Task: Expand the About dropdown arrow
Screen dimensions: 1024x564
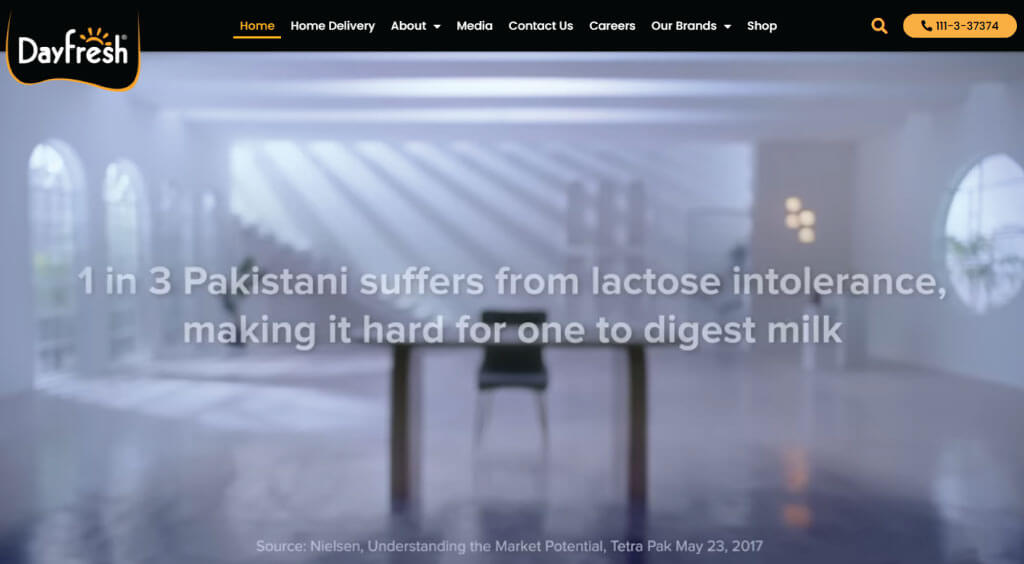Action: [x=437, y=27]
